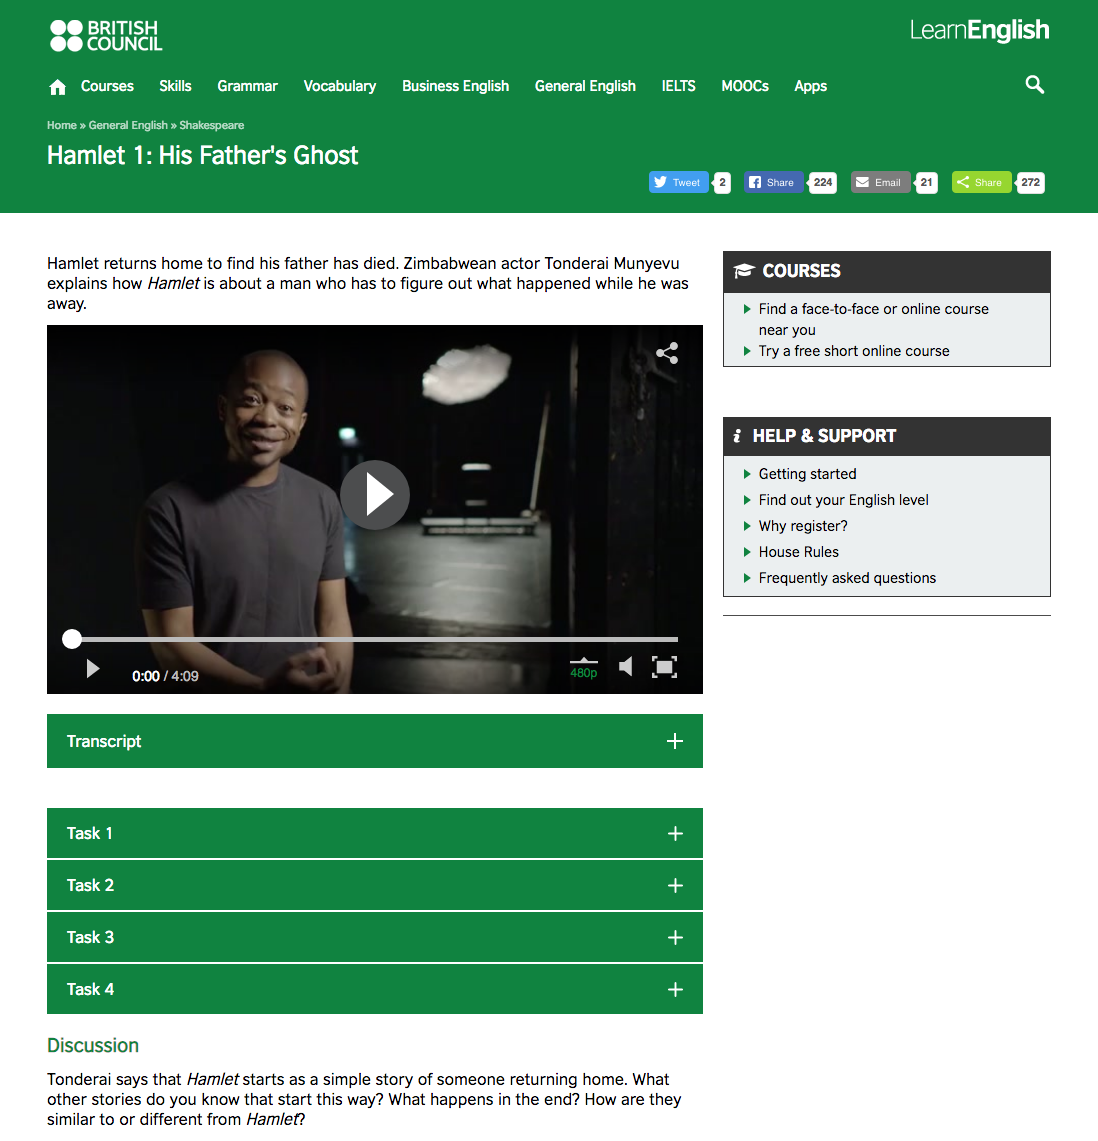Screen dimensions: 1098x1141
Task: Click the Email share button
Action: click(879, 182)
